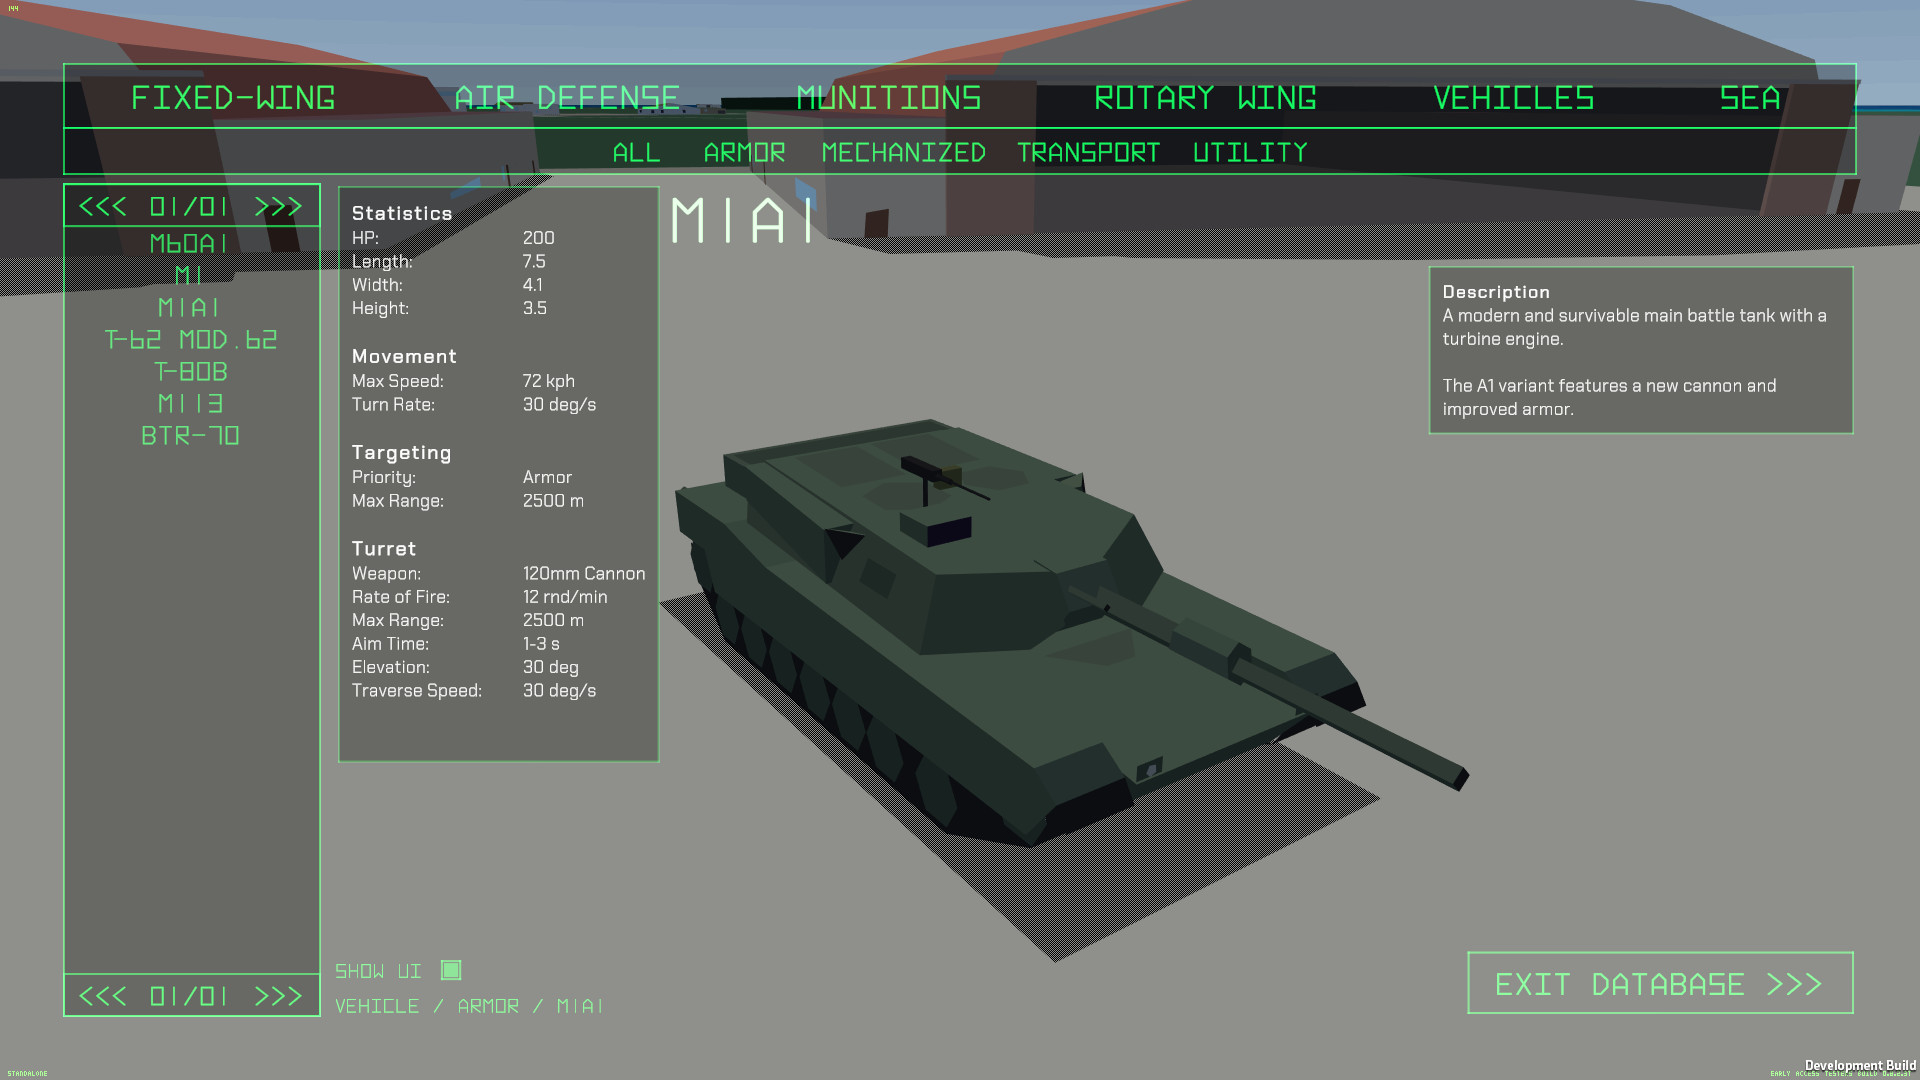Open the ROTARY WING database section
1920x1080 pixels.
pos(1205,98)
